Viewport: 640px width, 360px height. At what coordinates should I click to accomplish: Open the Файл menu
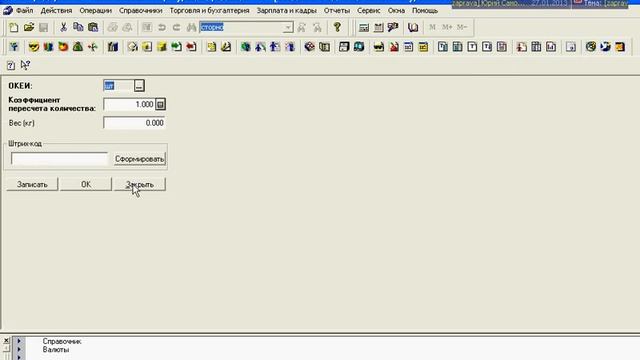coord(24,11)
